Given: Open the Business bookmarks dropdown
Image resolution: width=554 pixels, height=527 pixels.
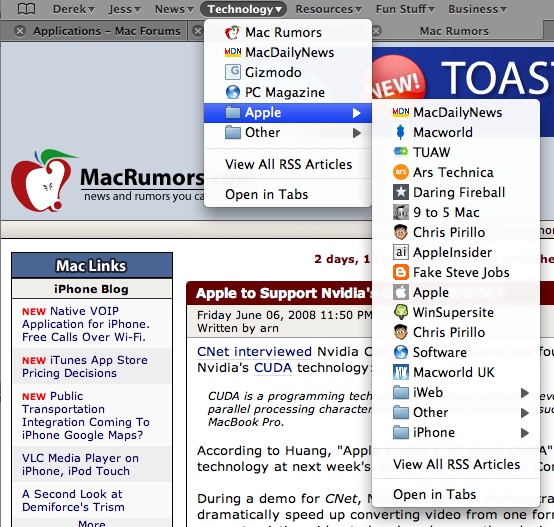Looking at the screenshot, I should click(477, 9).
